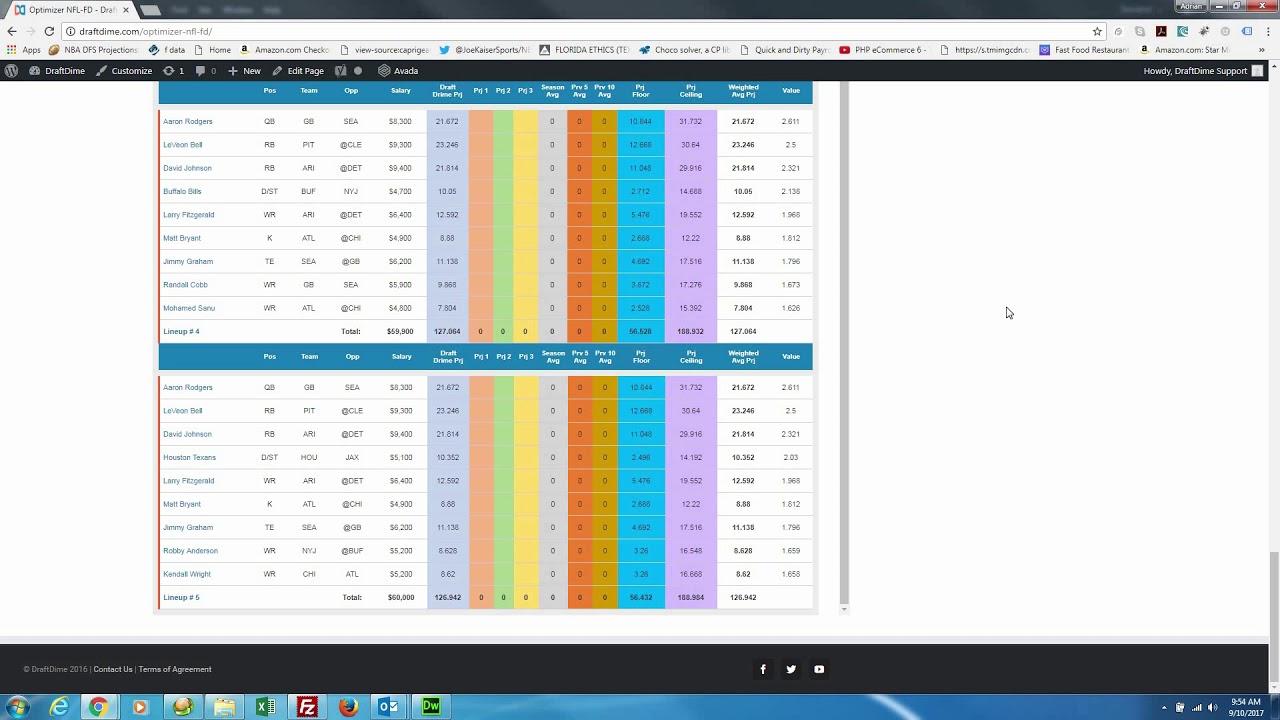Open the updates counter in admin bar
The width and height of the screenshot is (1280, 720).
point(174,71)
